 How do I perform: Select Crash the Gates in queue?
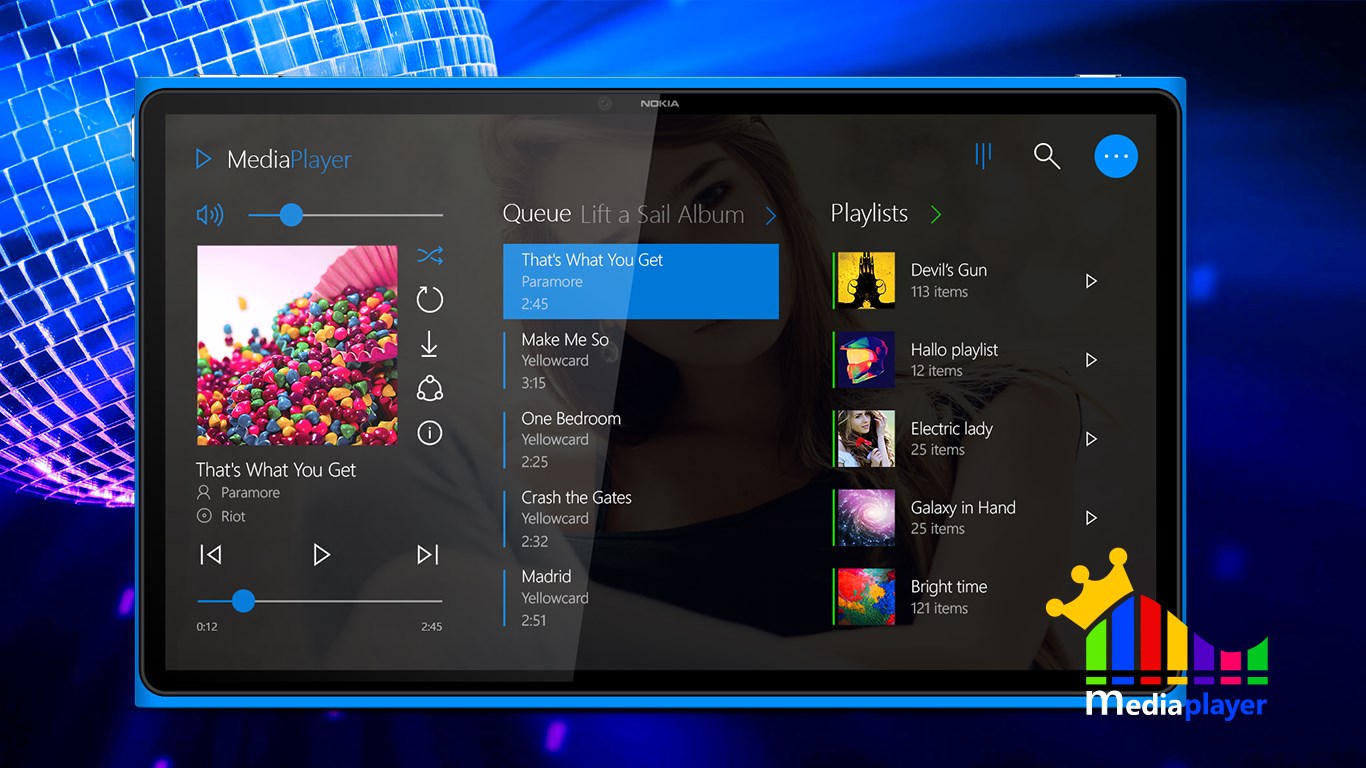click(x=641, y=518)
